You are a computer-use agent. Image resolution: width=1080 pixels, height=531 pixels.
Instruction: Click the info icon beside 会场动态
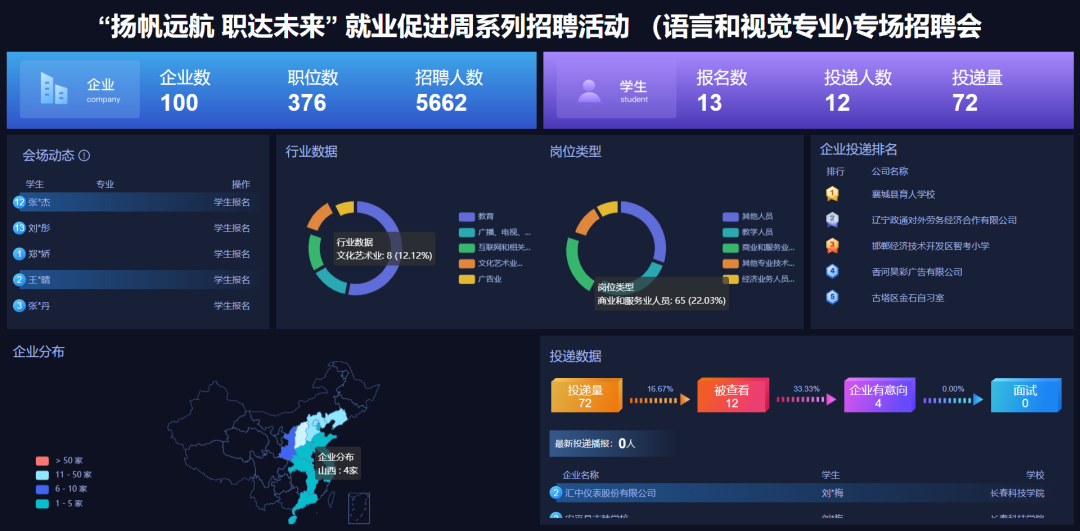tap(85, 156)
